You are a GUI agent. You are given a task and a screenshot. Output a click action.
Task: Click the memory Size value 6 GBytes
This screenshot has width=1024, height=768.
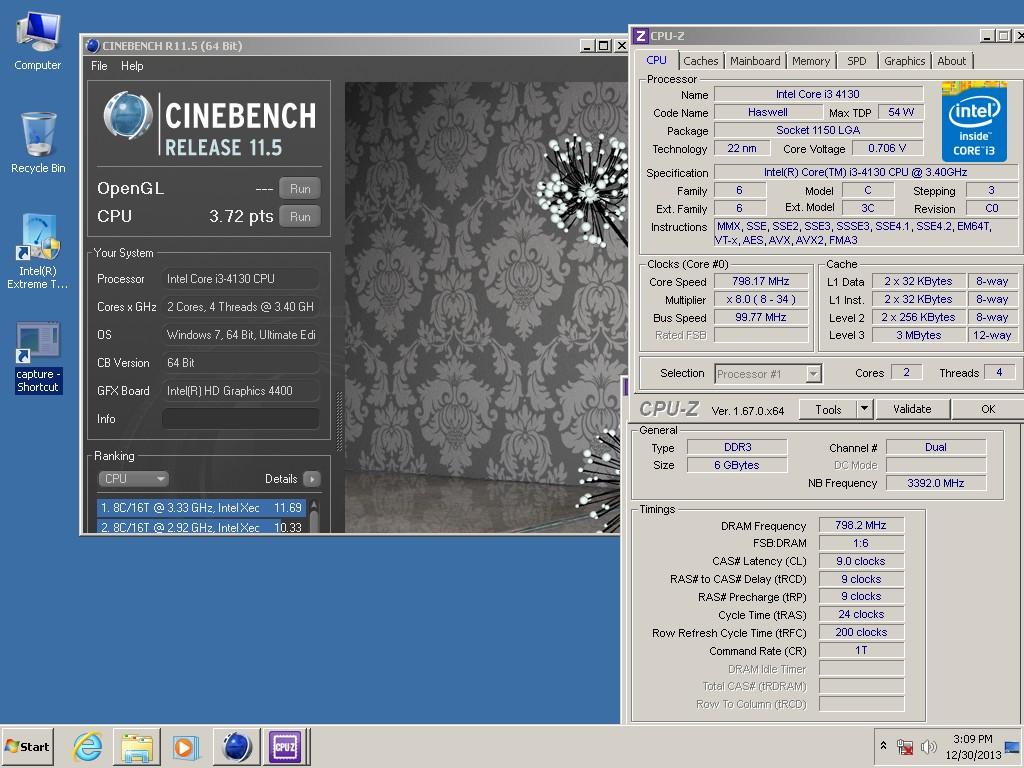737,465
